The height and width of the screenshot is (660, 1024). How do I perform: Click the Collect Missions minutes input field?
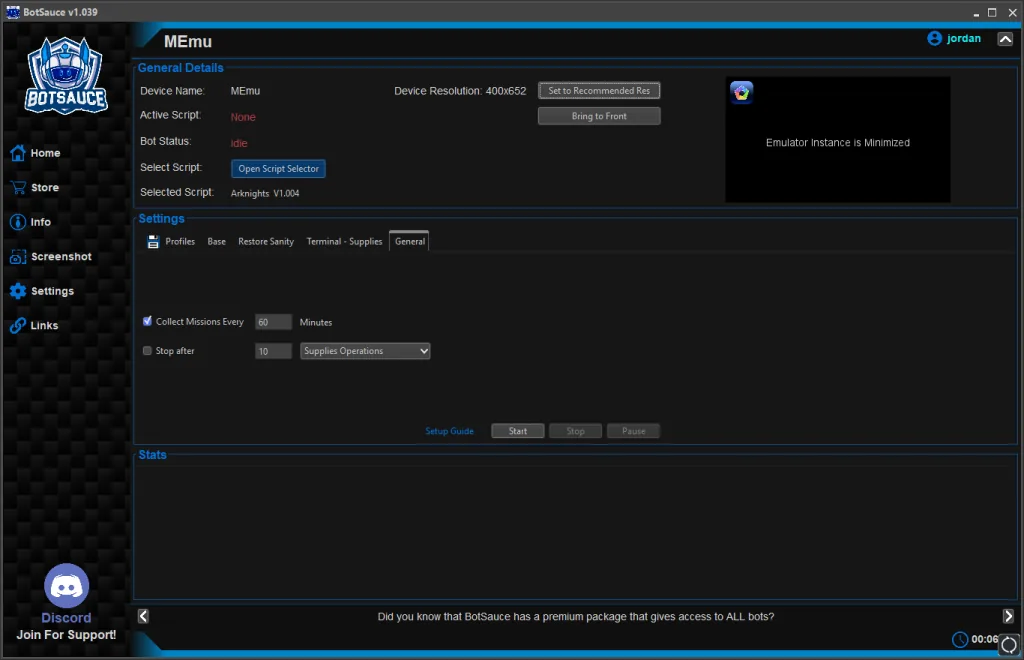(x=273, y=322)
